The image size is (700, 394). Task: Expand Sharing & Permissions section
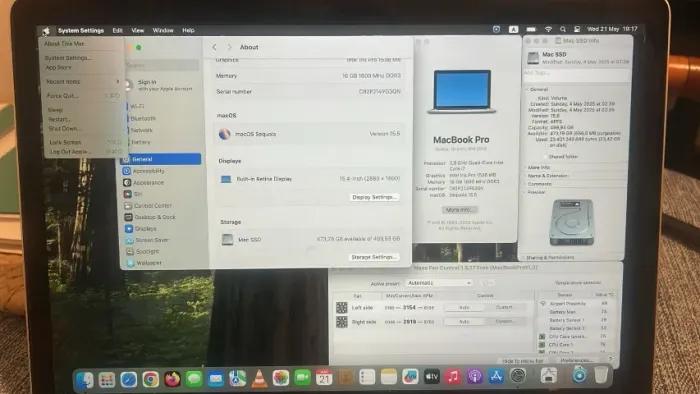[x=524, y=257]
